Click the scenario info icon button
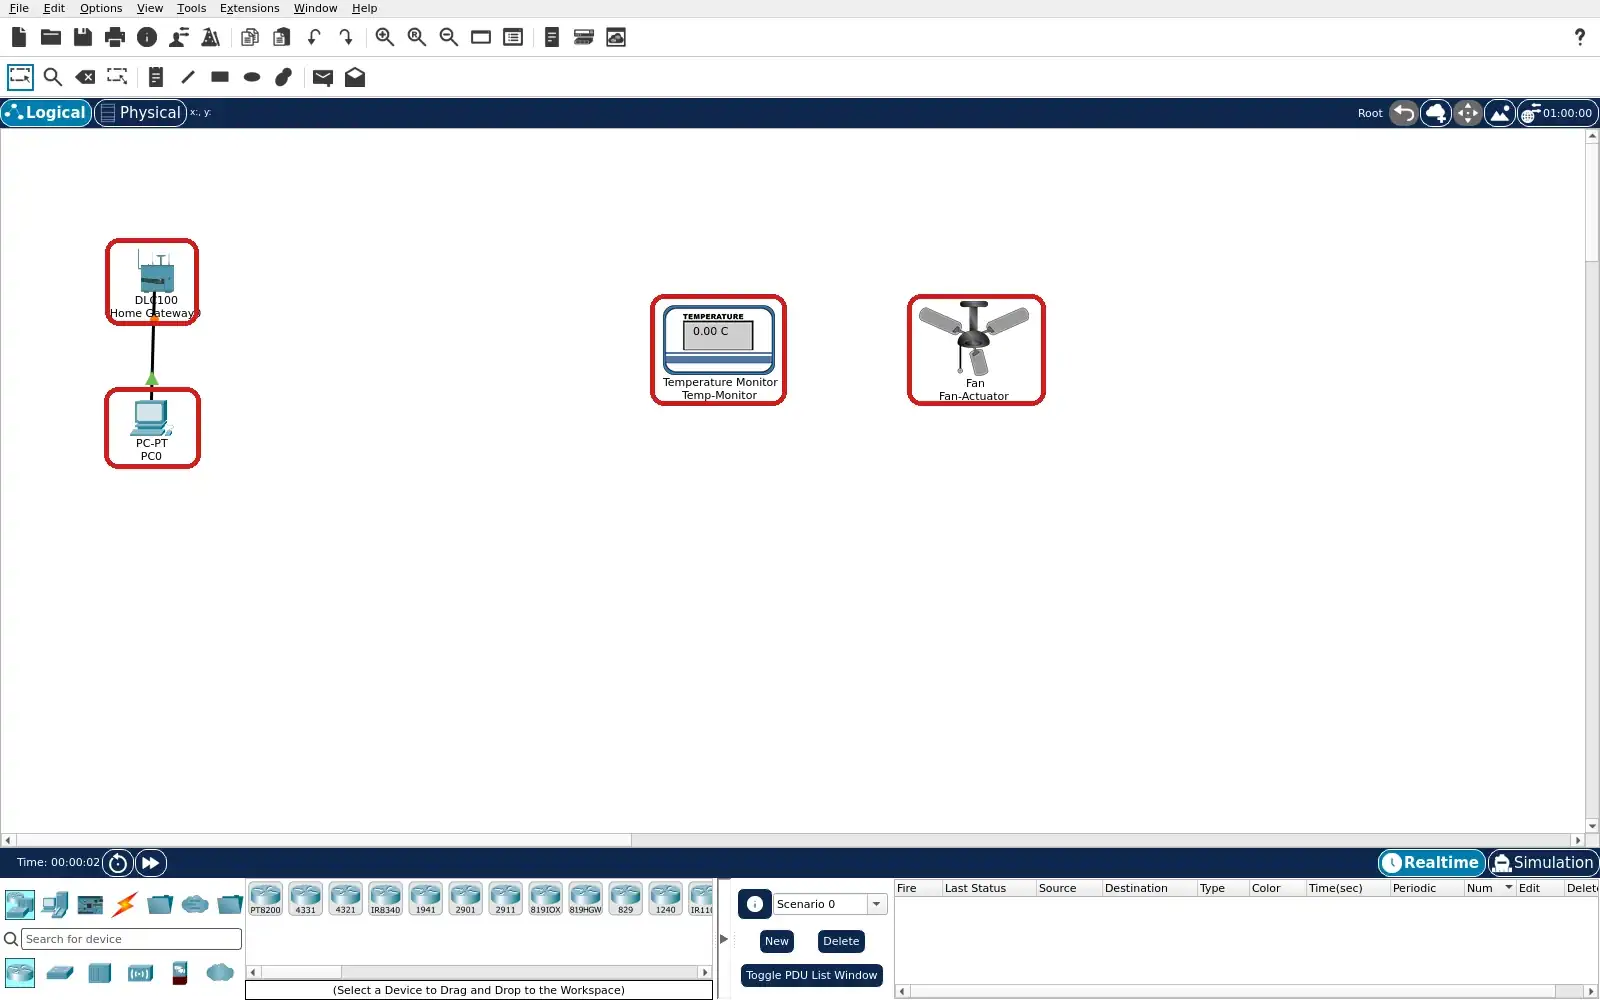This screenshot has width=1600, height=1000. pos(755,904)
